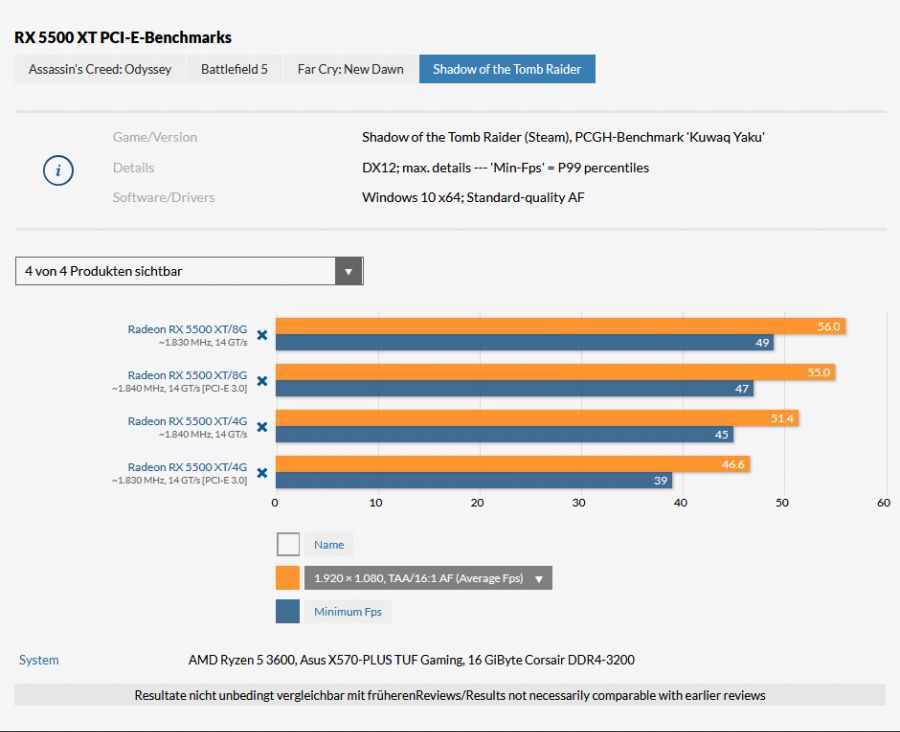The image size is (900, 732).
Task: Switch to the Battlefield 5 tab
Action: [234, 69]
